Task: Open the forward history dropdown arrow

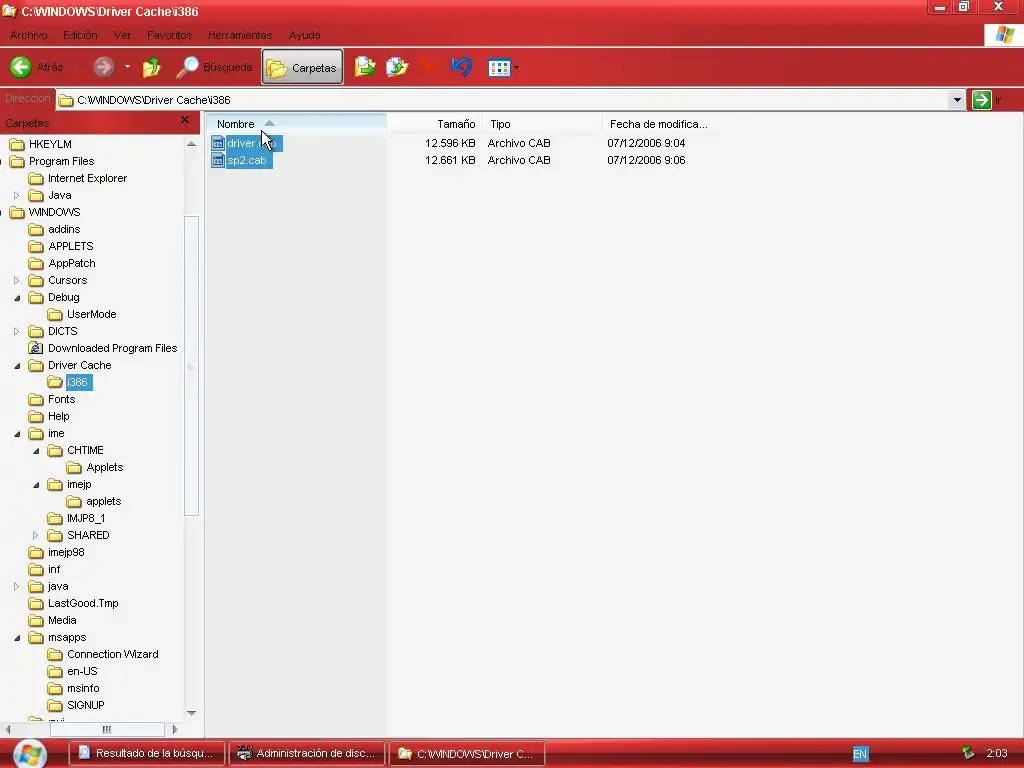Action: 127,67
